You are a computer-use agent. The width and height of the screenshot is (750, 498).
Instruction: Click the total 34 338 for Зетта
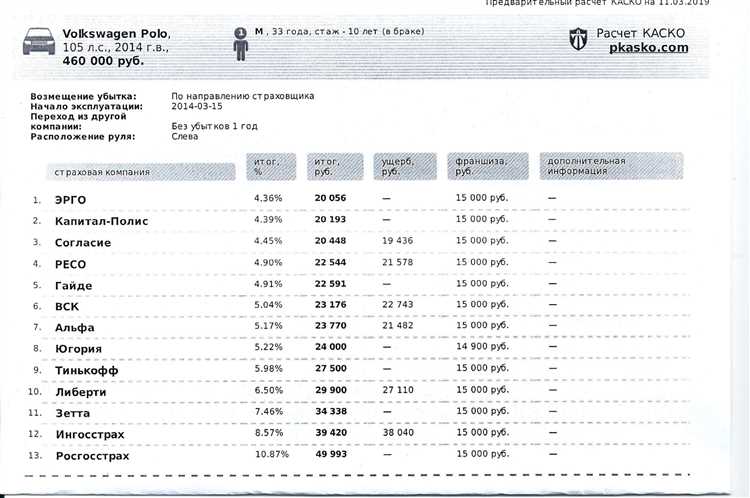click(x=331, y=411)
